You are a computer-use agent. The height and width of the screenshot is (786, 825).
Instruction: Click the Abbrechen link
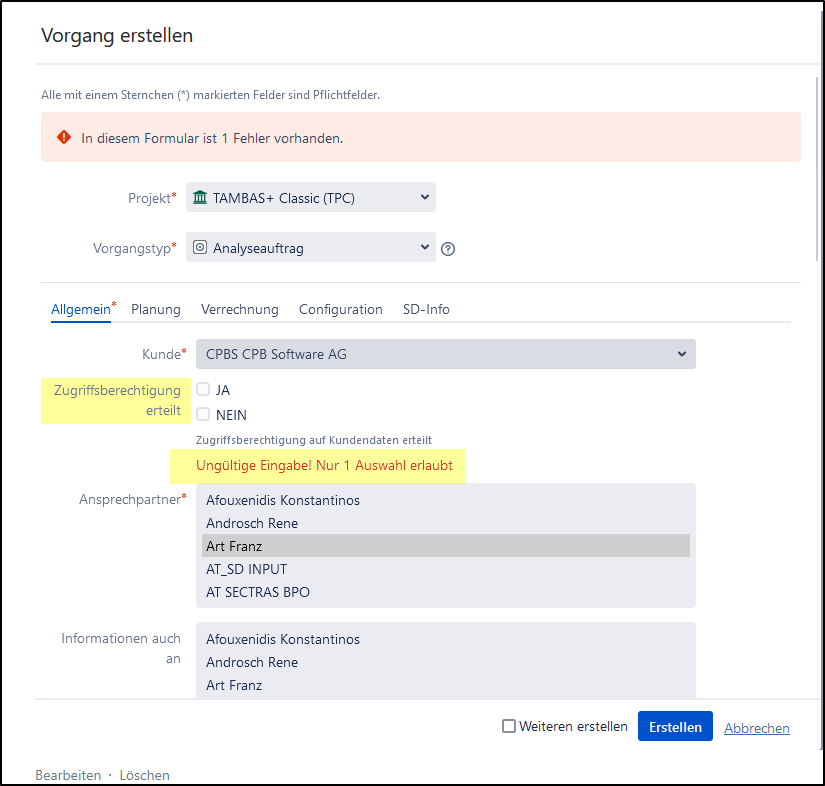coord(757,728)
